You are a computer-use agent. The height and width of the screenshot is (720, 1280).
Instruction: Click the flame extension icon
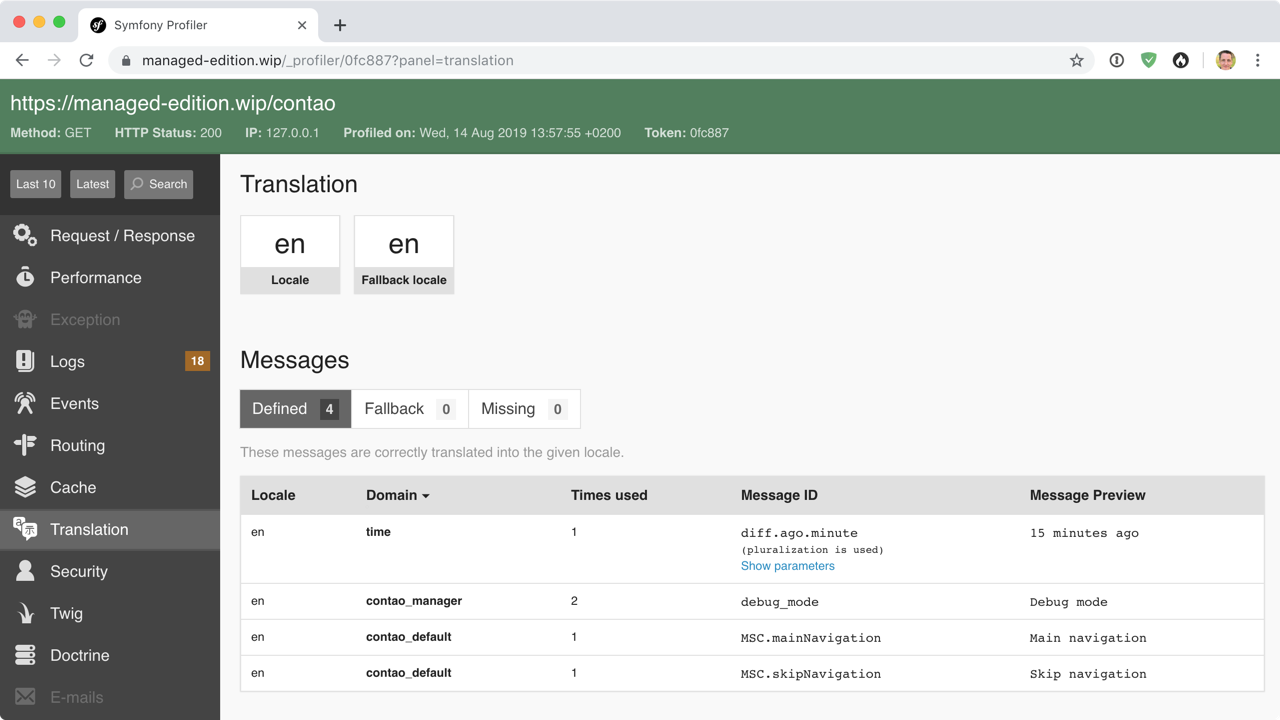(x=1181, y=60)
